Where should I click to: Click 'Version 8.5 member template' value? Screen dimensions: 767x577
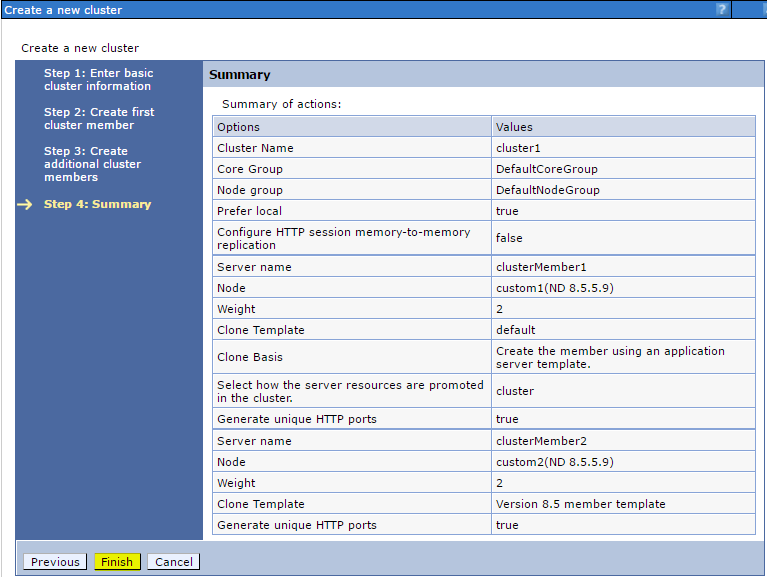tap(580, 504)
